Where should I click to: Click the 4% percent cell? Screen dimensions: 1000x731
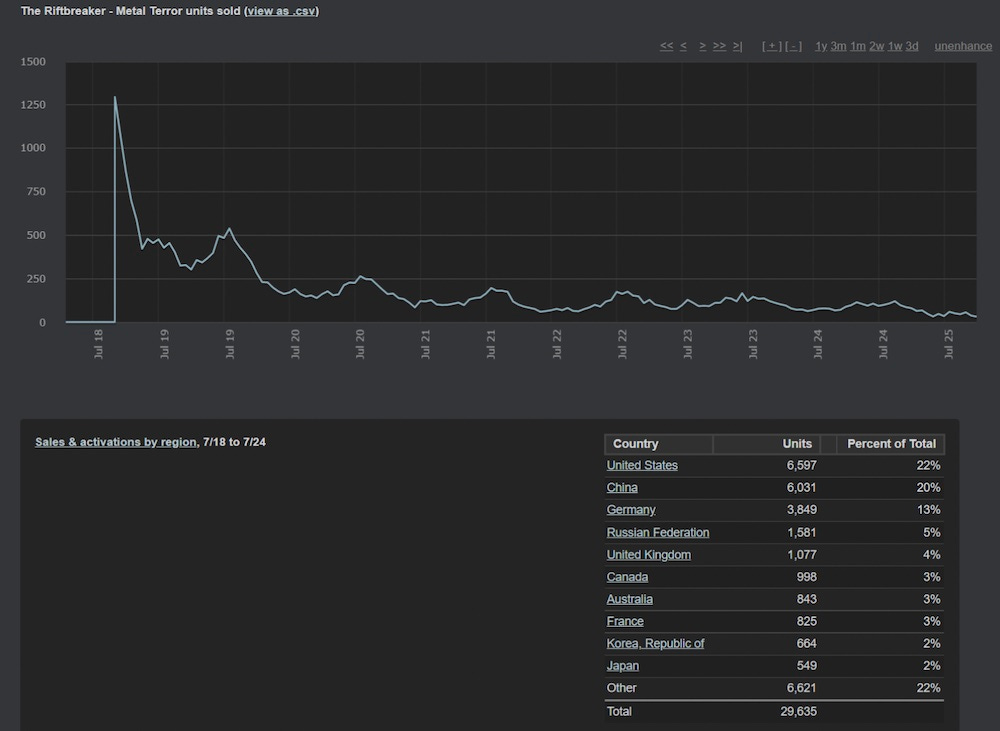coord(932,554)
